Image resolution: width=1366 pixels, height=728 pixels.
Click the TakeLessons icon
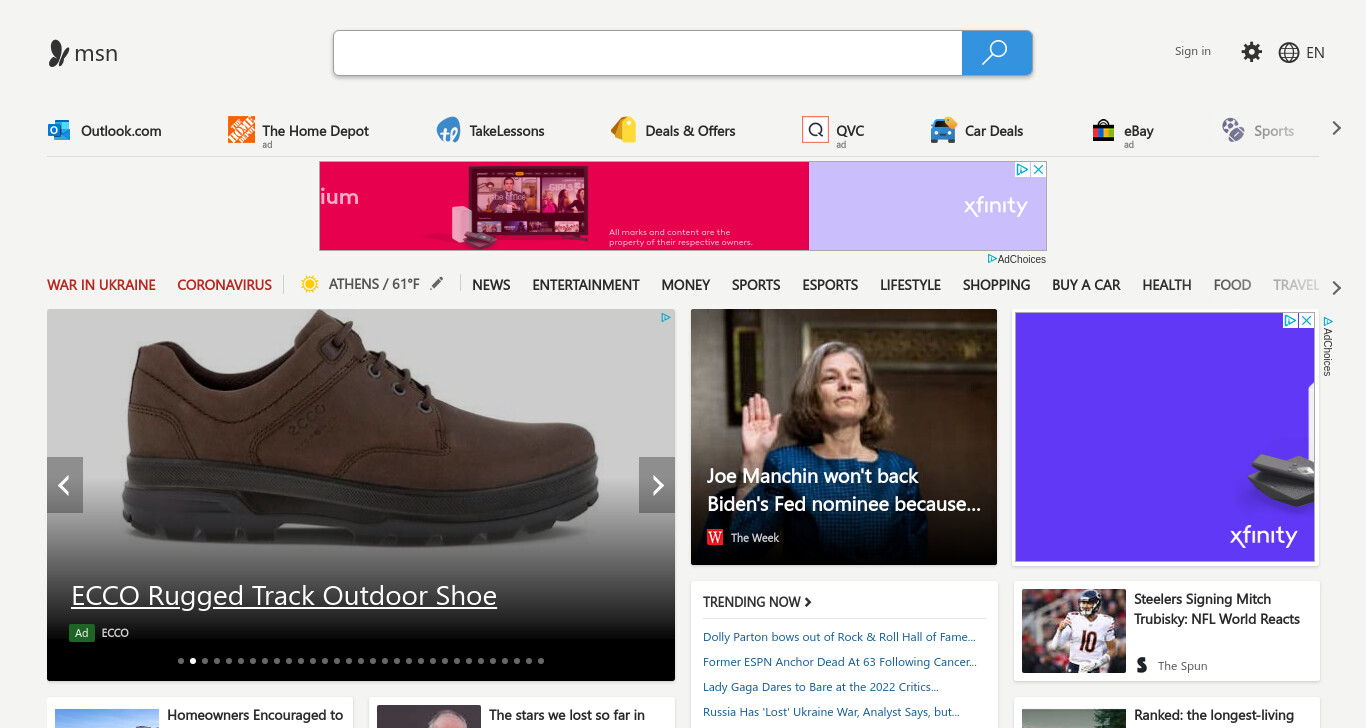coord(449,130)
